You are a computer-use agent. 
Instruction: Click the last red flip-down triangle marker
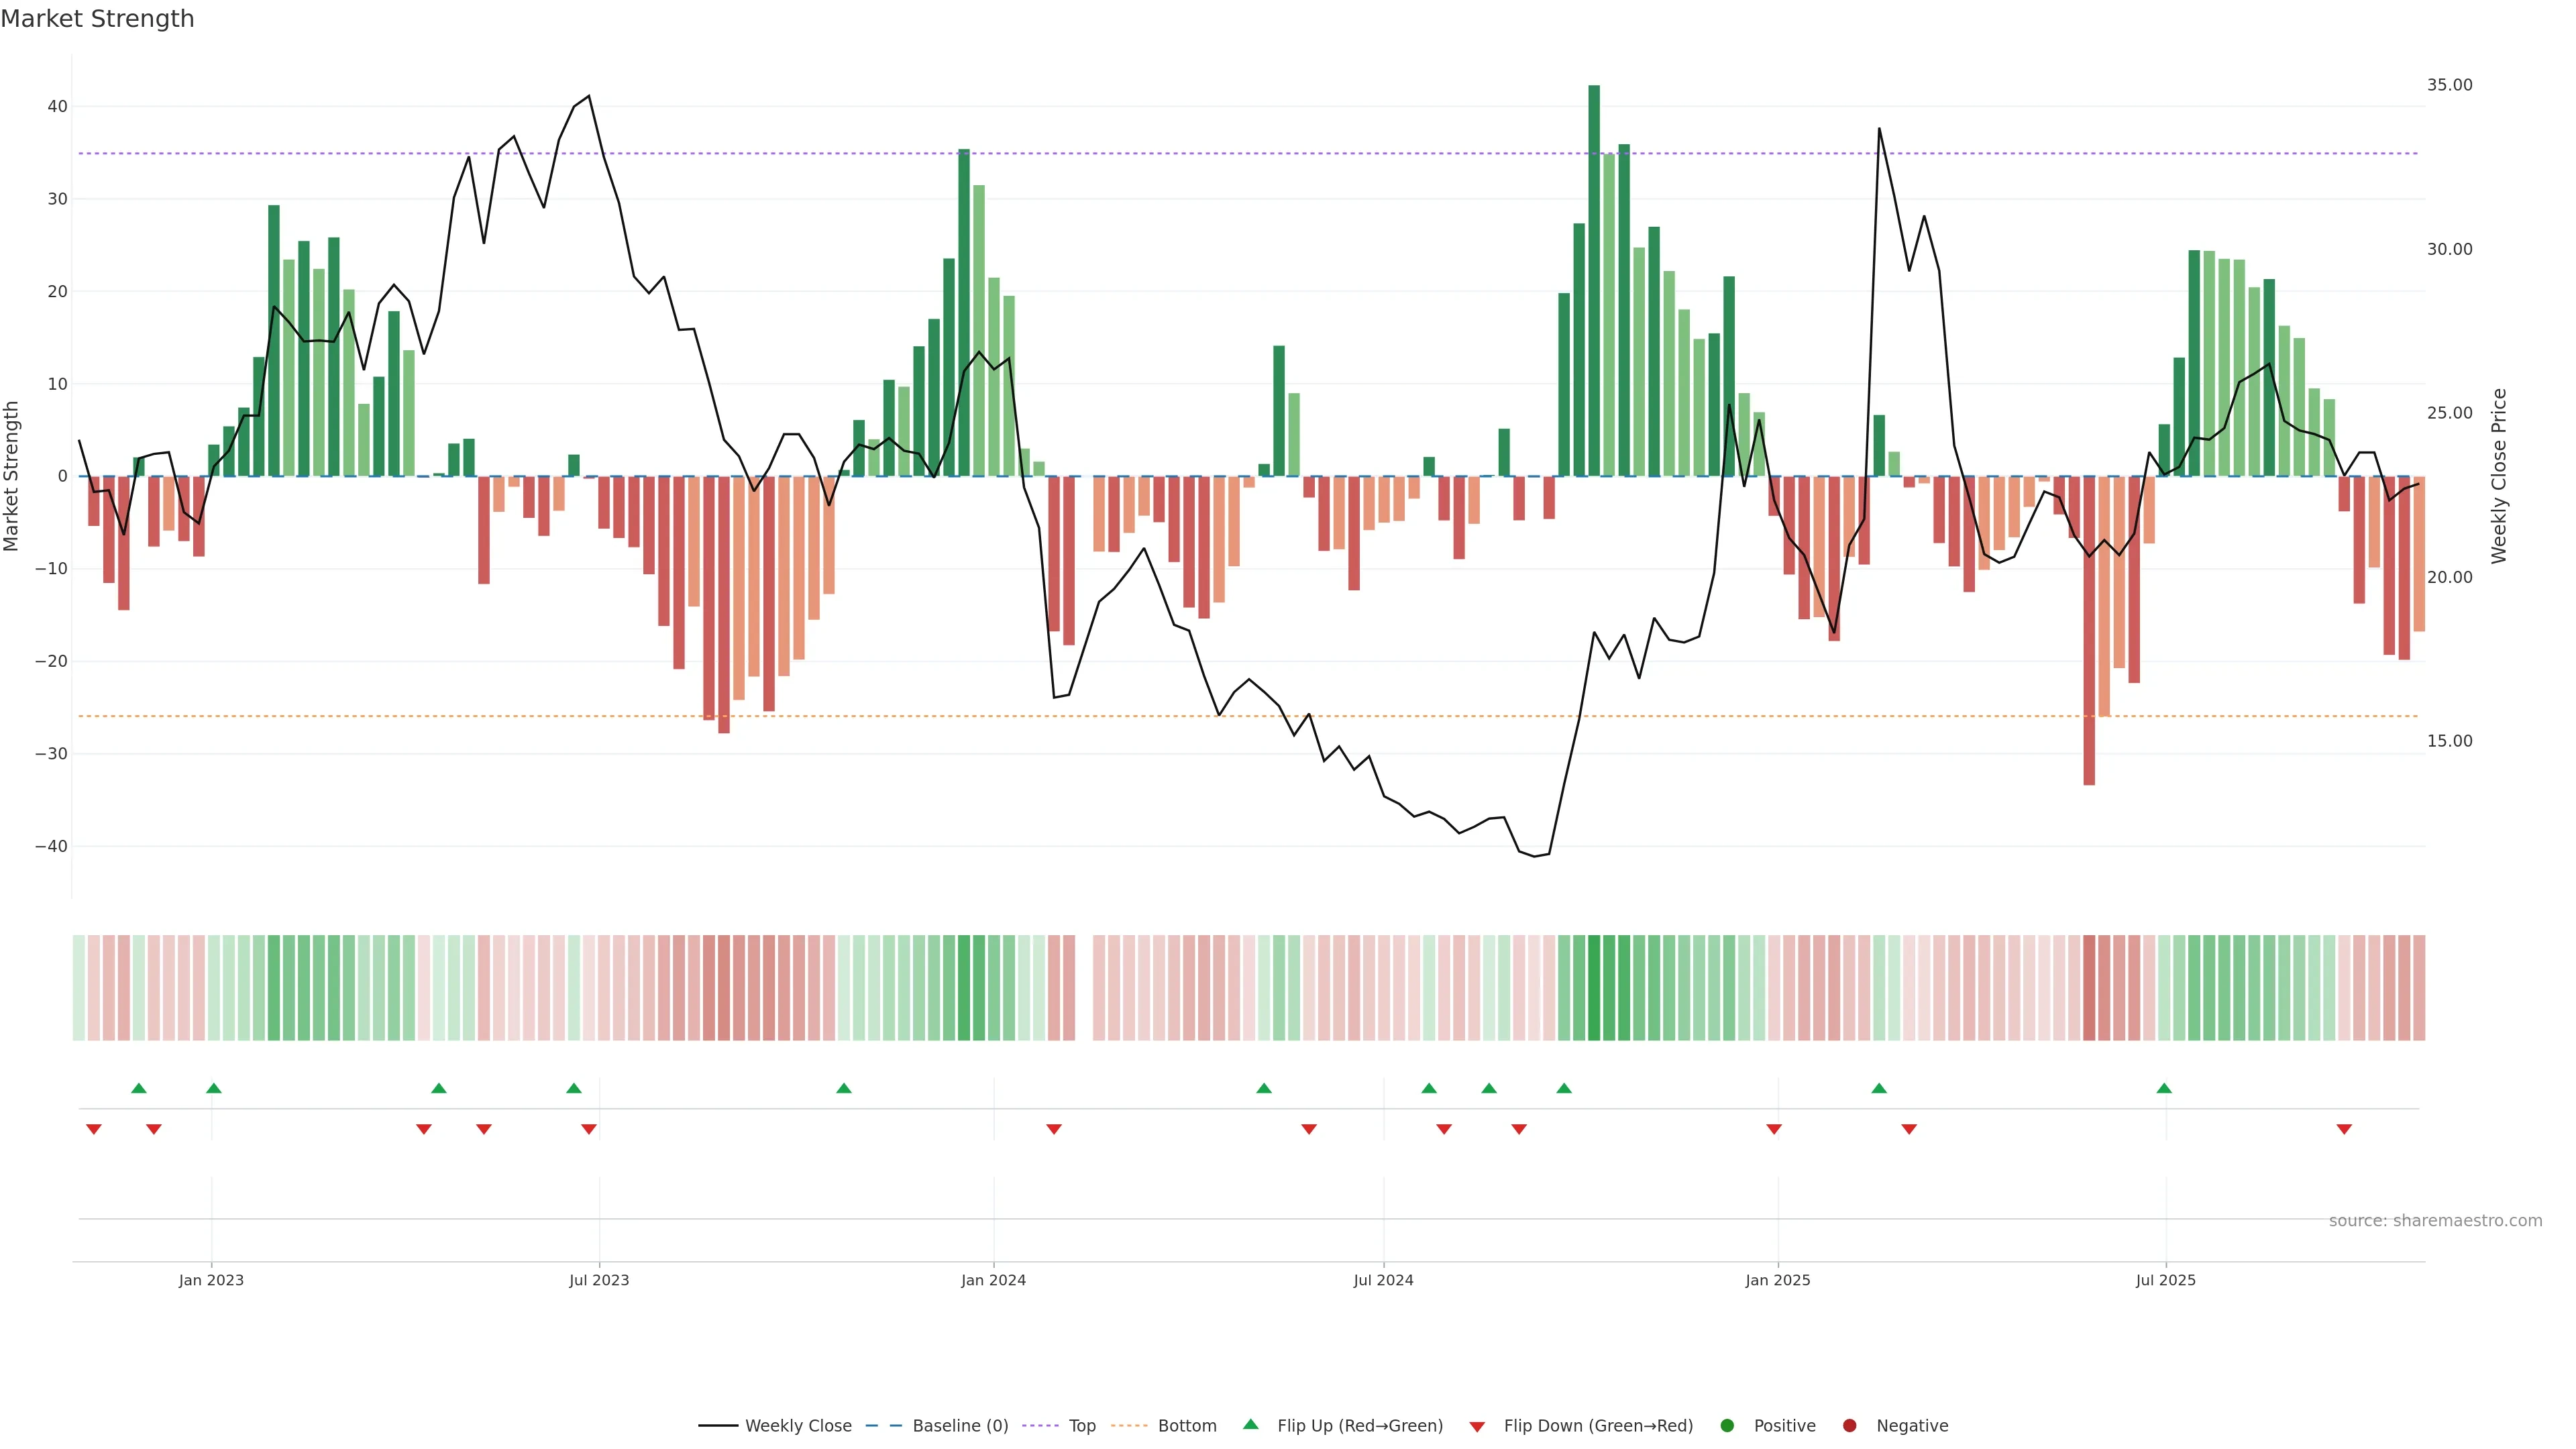[x=2344, y=1129]
